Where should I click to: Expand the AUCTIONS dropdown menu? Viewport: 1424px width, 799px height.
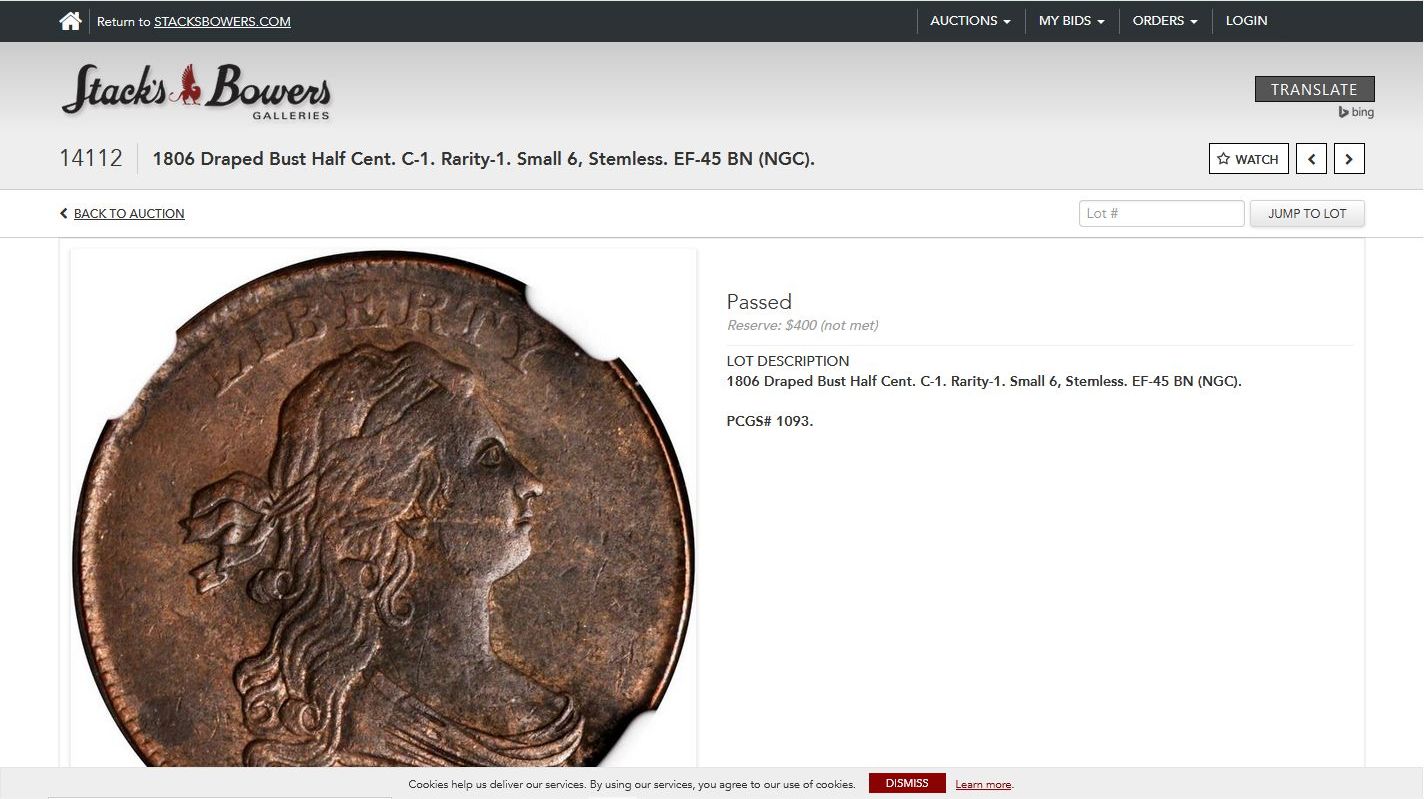(970, 21)
